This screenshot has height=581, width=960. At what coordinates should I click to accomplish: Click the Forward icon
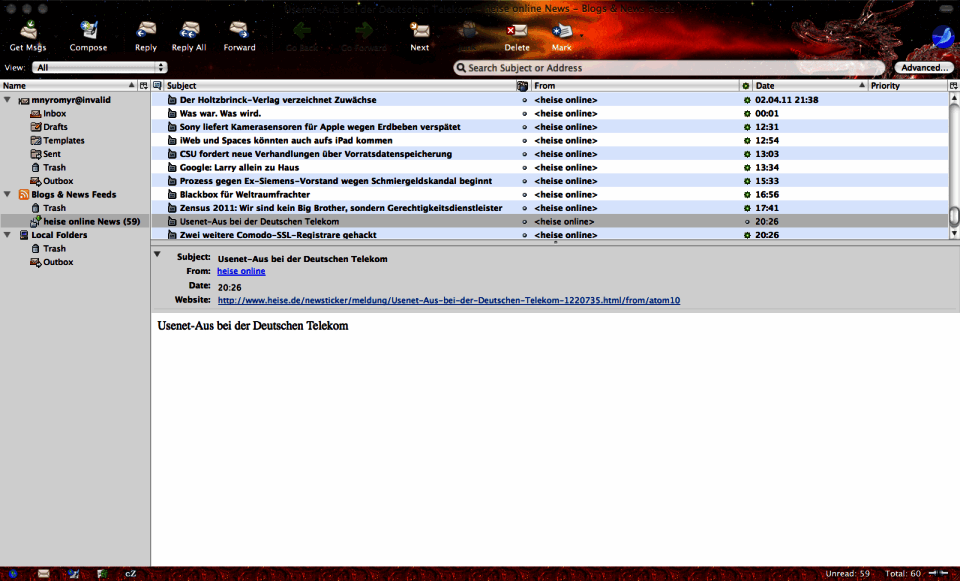(240, 30)
